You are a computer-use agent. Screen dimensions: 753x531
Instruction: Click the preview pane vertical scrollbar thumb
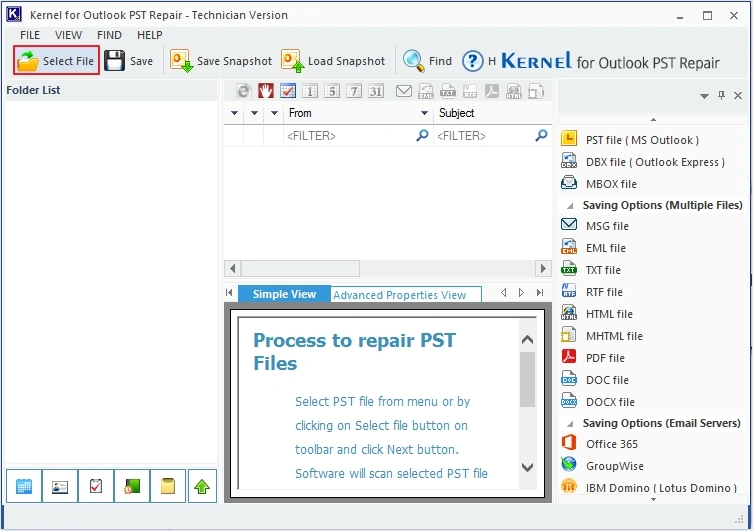pyautogui.click(x=527, y=379)
